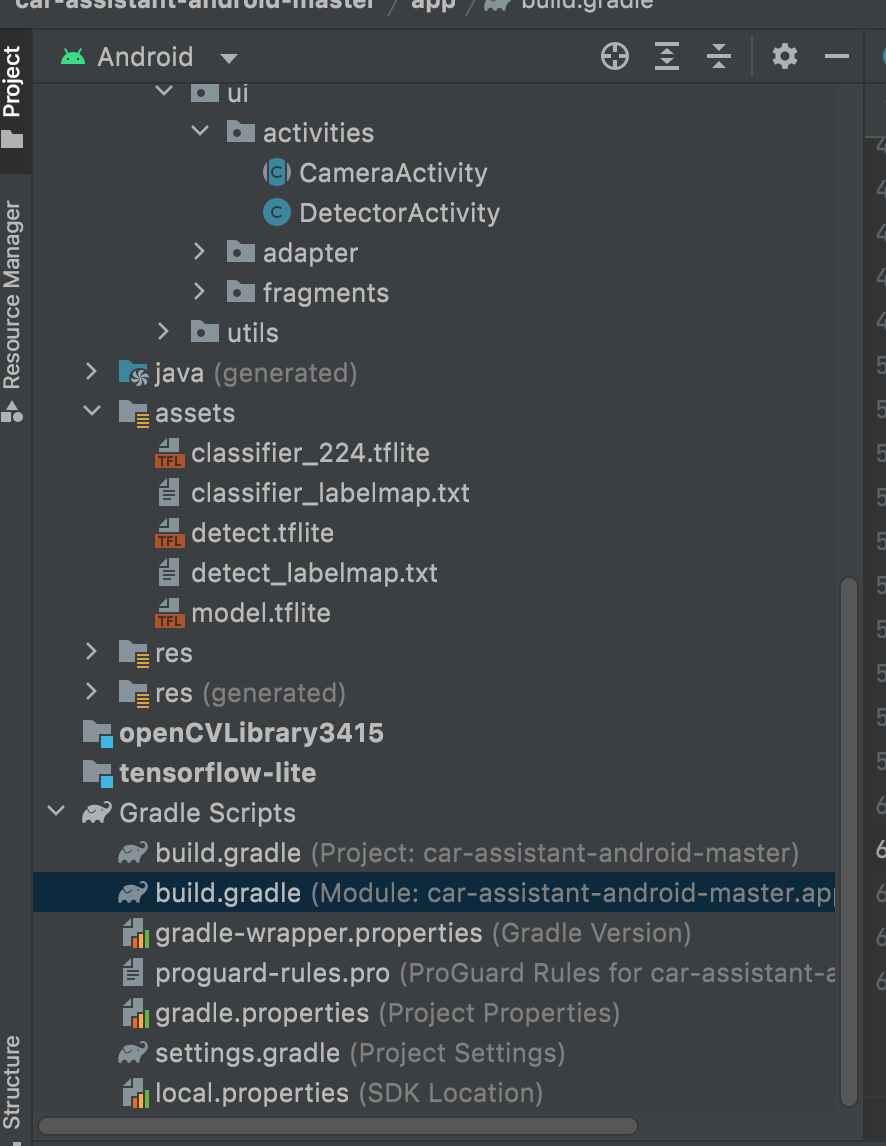
Task: Expand the adapter package
Action: 199,252
